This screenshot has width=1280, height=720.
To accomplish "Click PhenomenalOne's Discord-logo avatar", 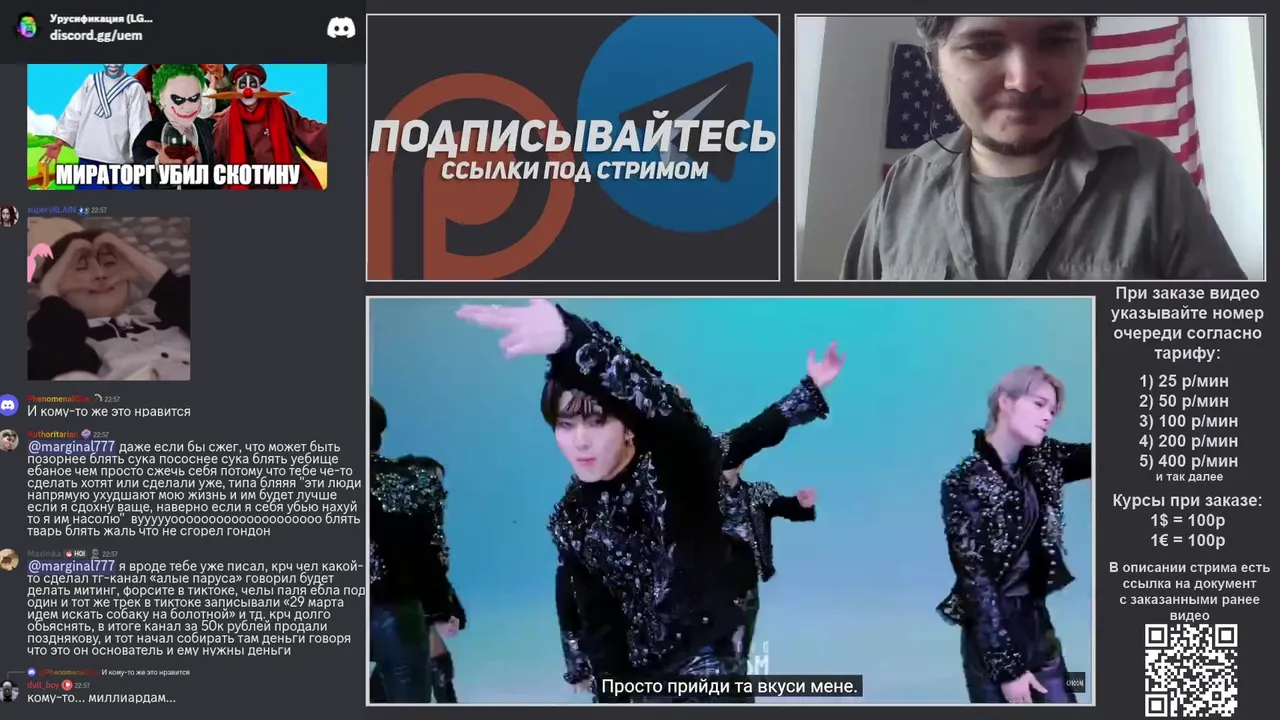I will [9, 405].
